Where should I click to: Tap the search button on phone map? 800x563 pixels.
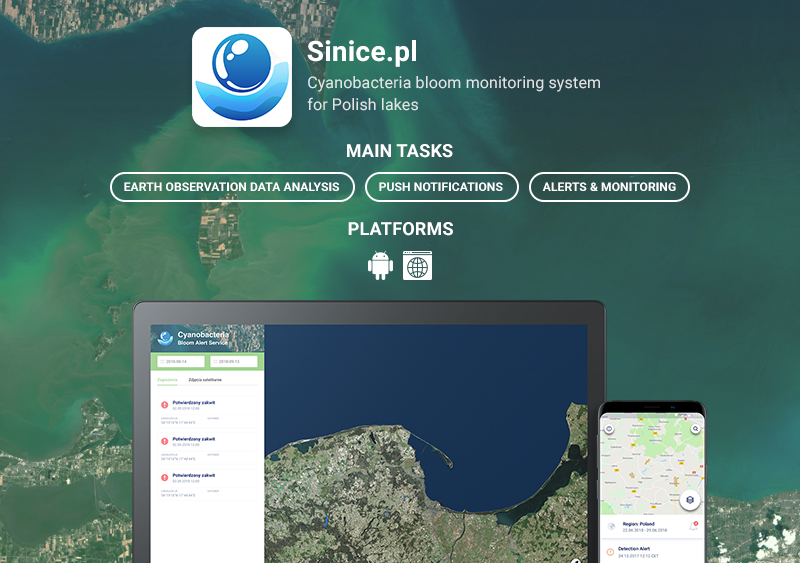pos(695,429)
